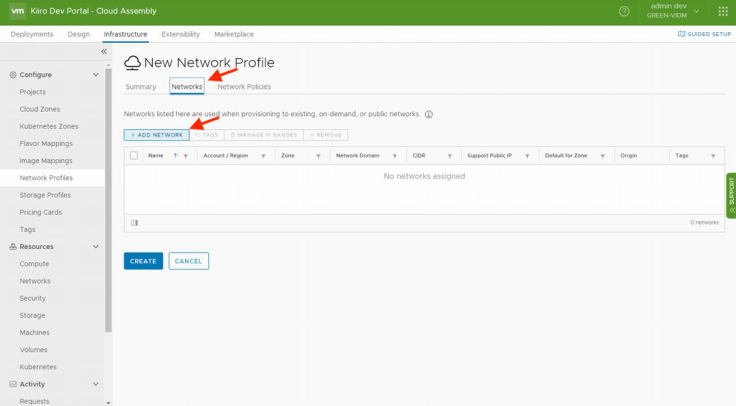Click the New Network Profile cloud icon
This screenshot has width=736, height=406.
pyautogui.click(x=132, y=62)
